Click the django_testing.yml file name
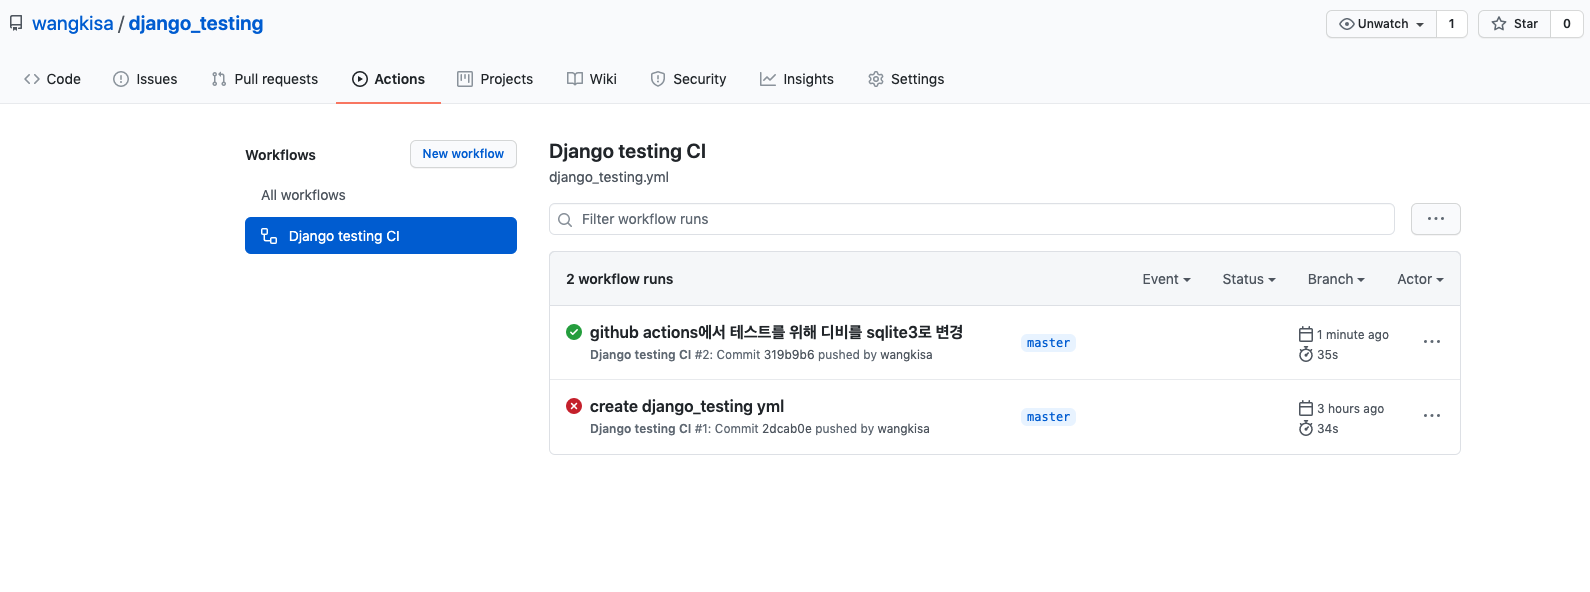The image size is (1590, 592). tap(609, 177)
